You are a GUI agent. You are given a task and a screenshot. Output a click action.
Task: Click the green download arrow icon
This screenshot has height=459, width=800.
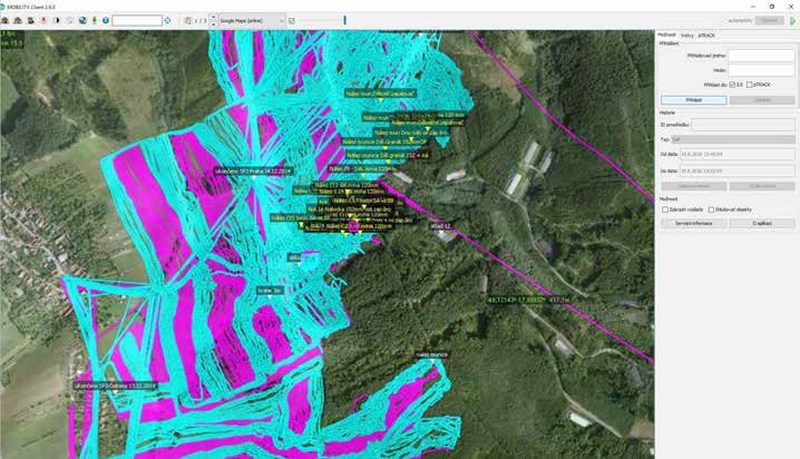click(92, 20)
